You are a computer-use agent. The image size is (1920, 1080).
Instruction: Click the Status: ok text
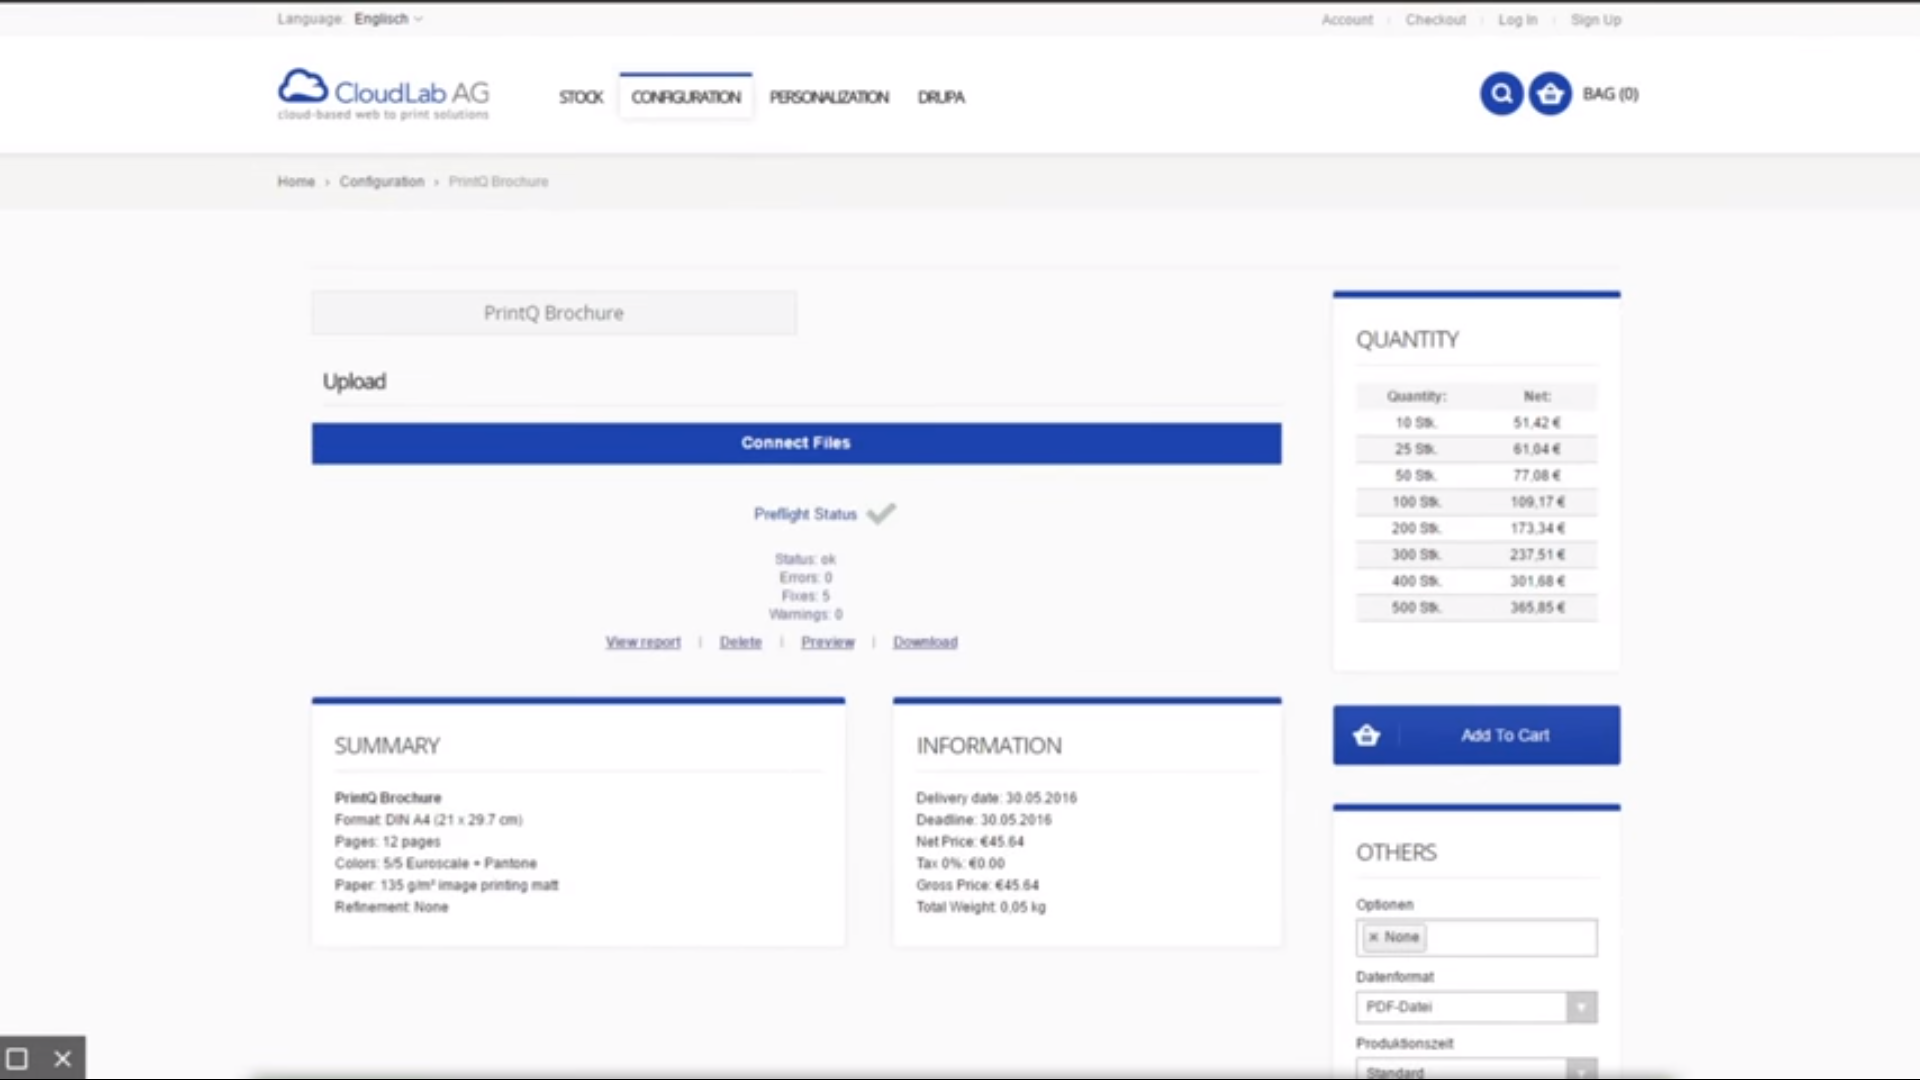805,559
